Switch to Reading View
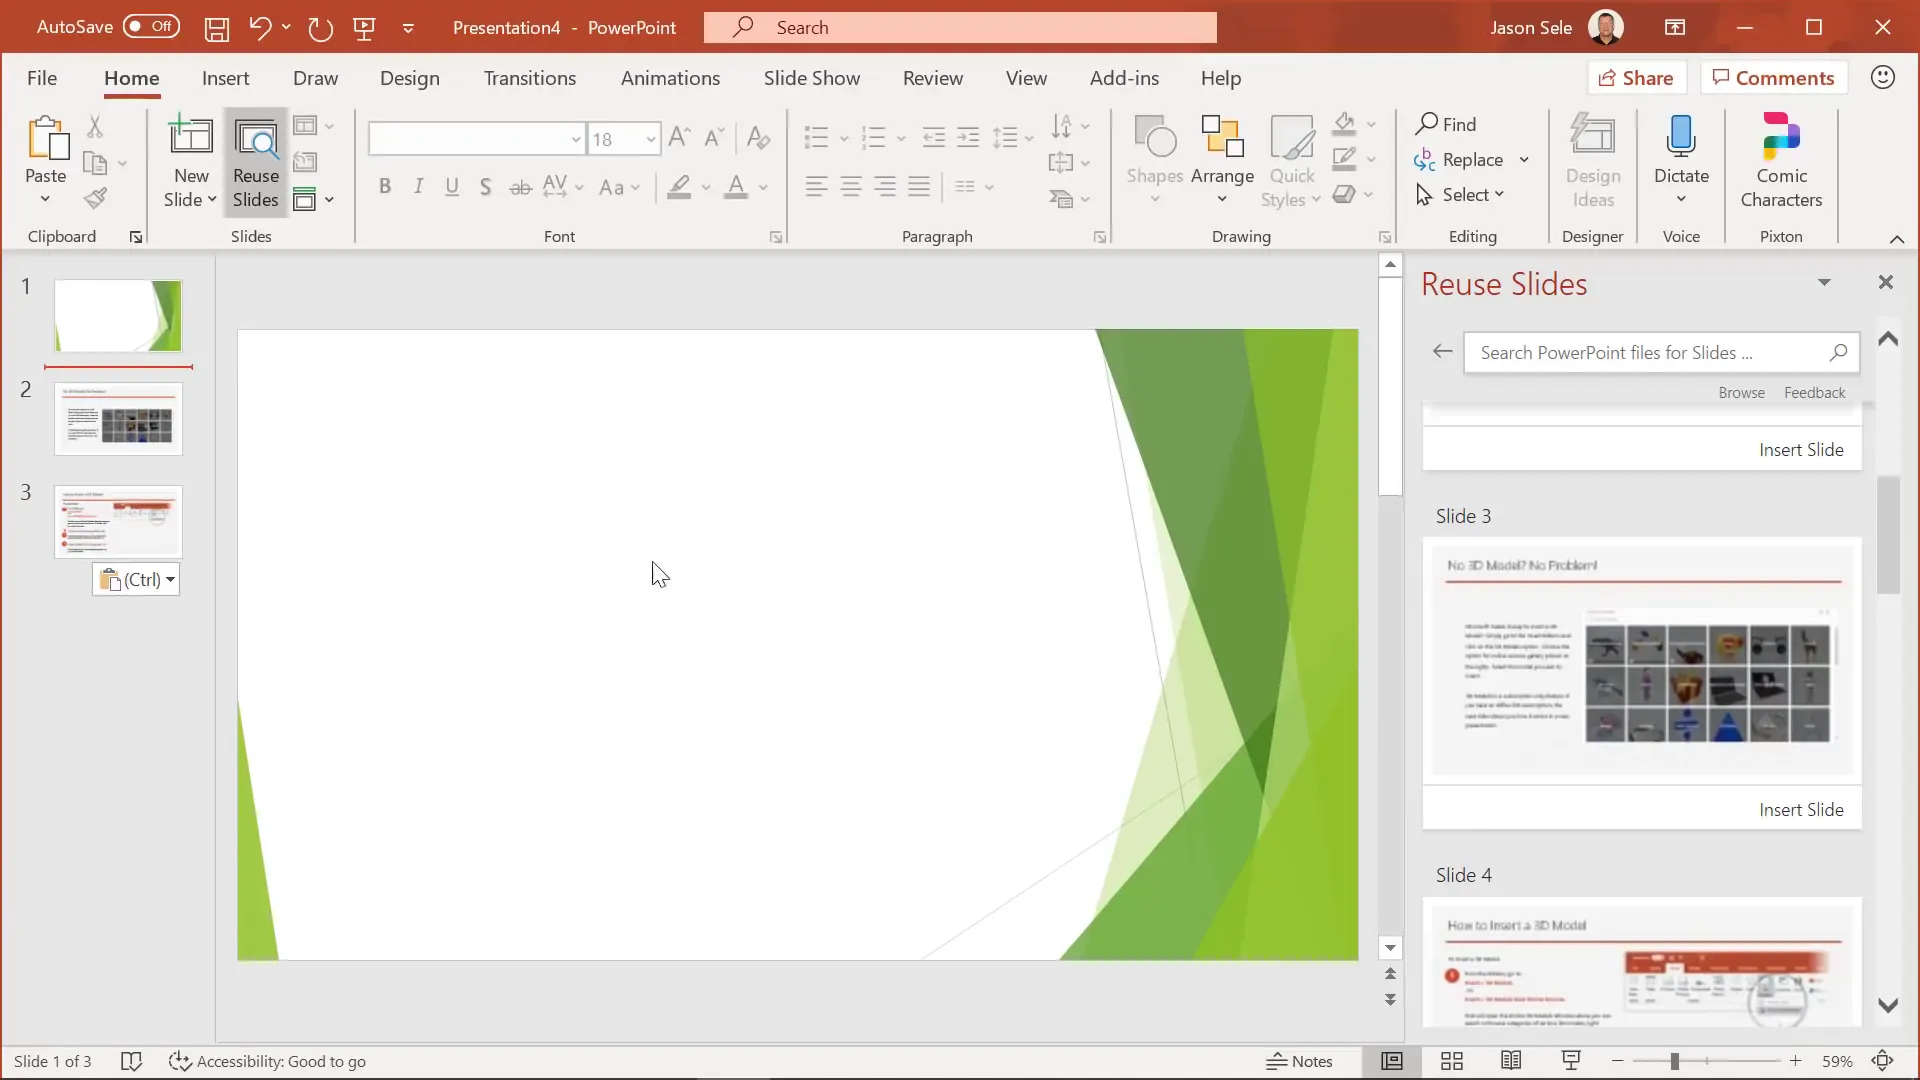This screenshot has height=1080, width=1920. [x=1511, y=1061]
